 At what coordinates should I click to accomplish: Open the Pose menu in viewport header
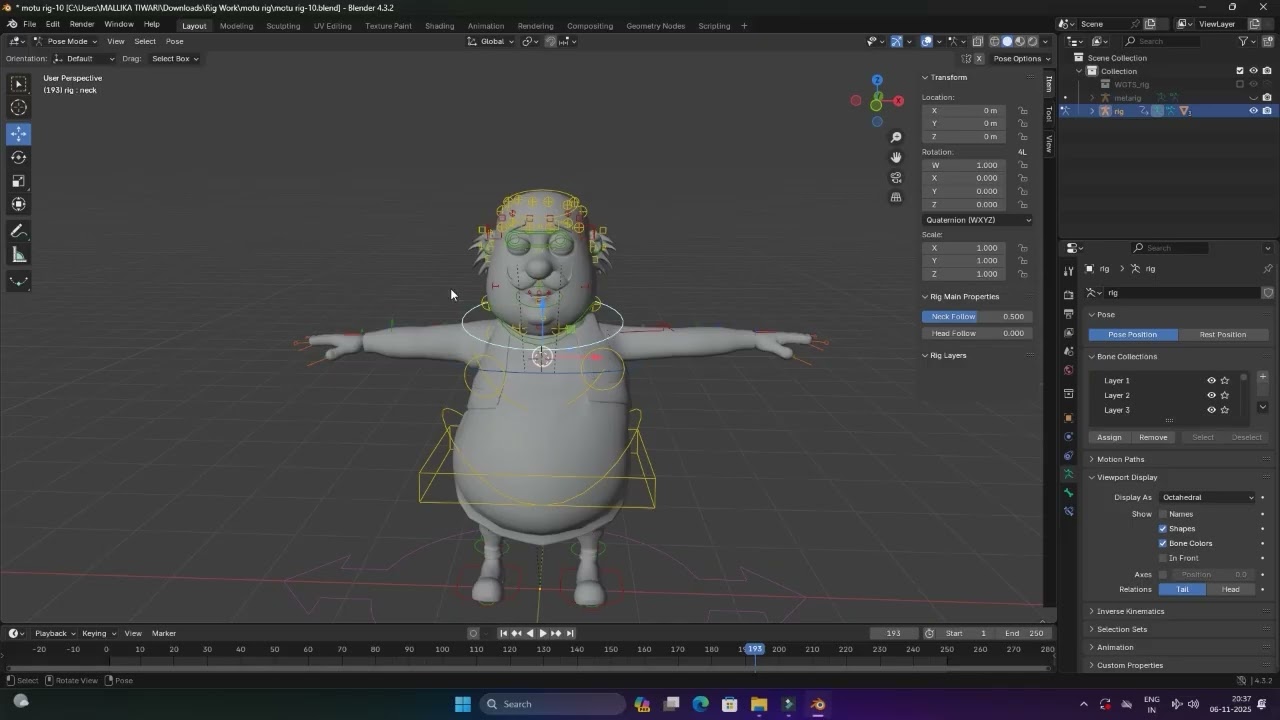point(174,41)
